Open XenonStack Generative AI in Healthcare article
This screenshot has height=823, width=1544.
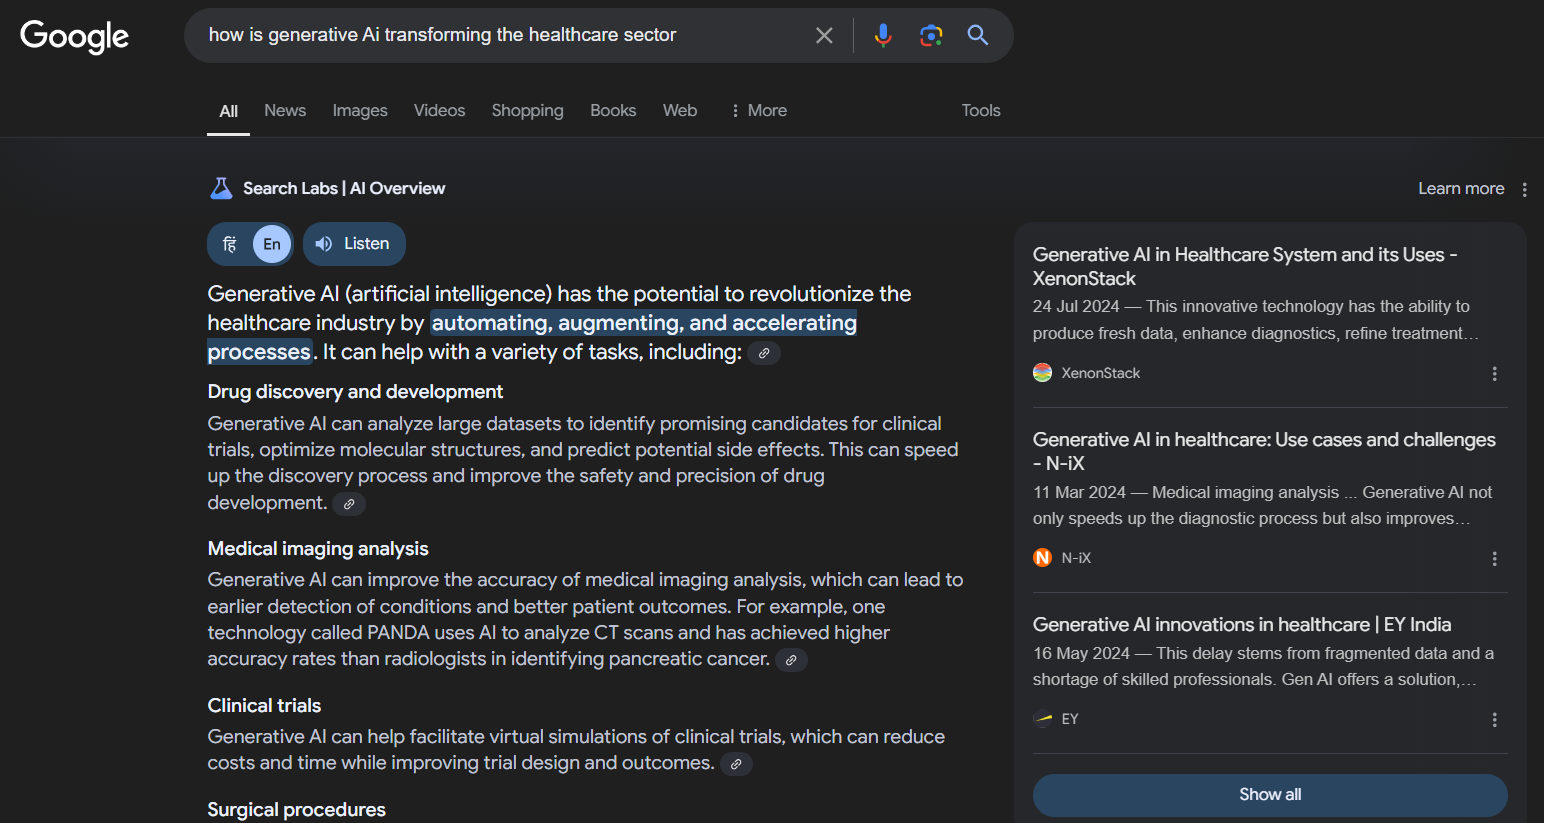pos(1245,267)
